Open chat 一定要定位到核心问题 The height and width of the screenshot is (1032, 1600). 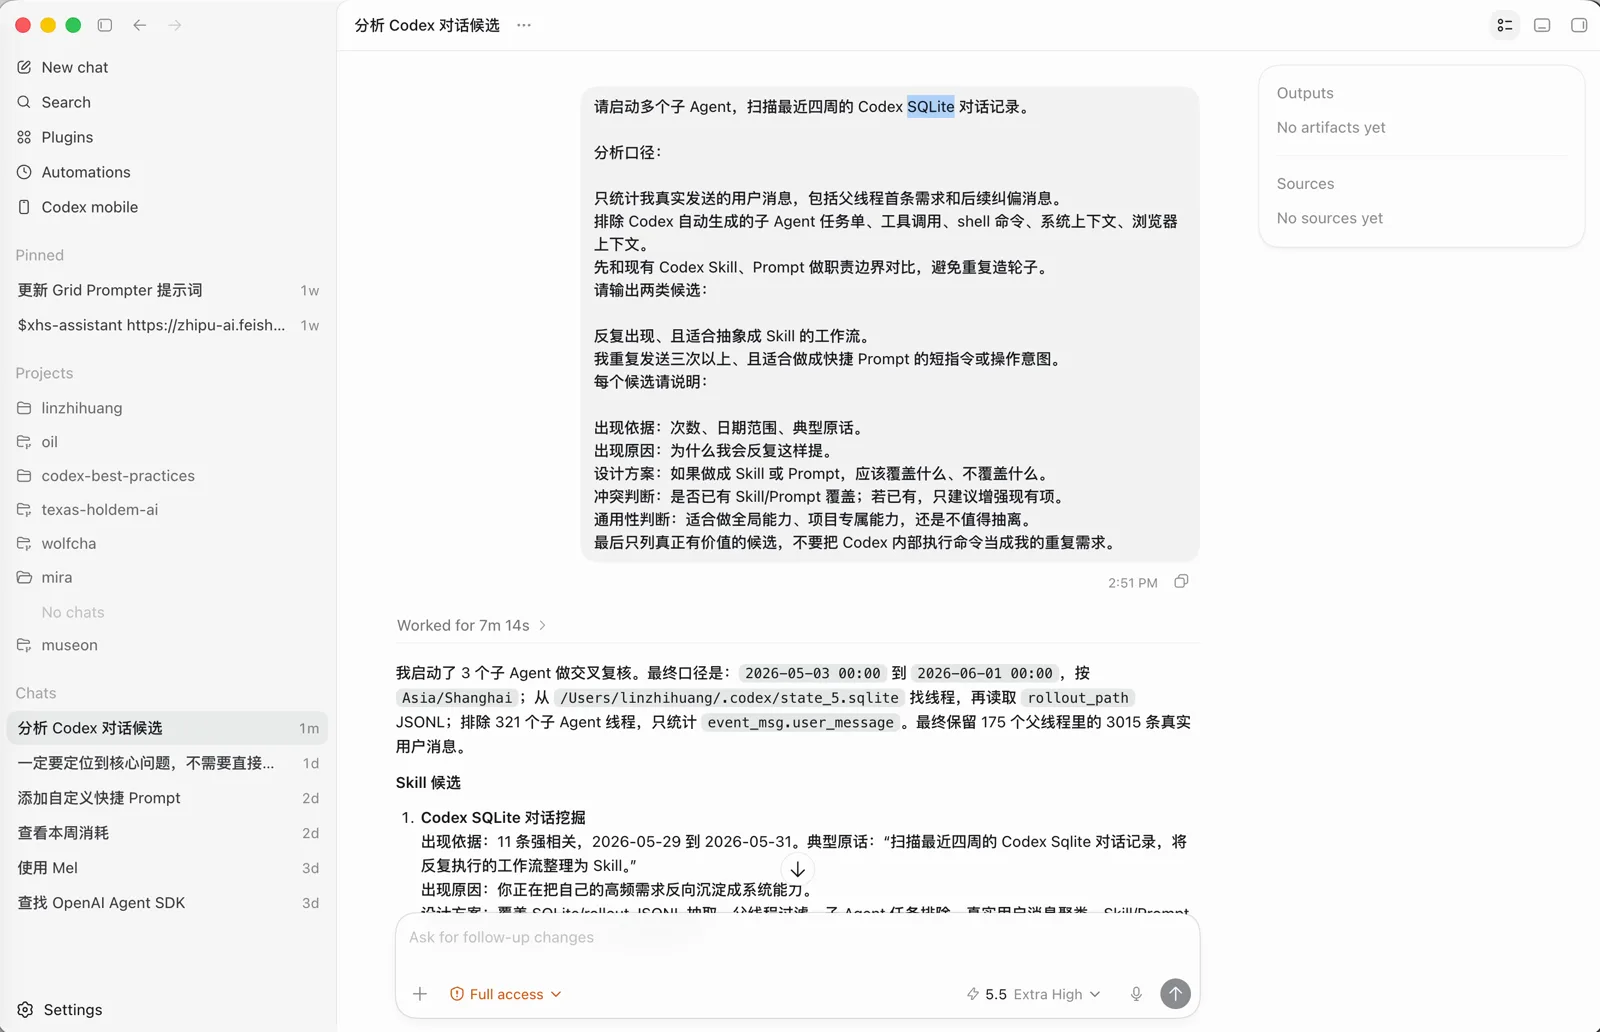pyautogui.click(x=168, y=763)
